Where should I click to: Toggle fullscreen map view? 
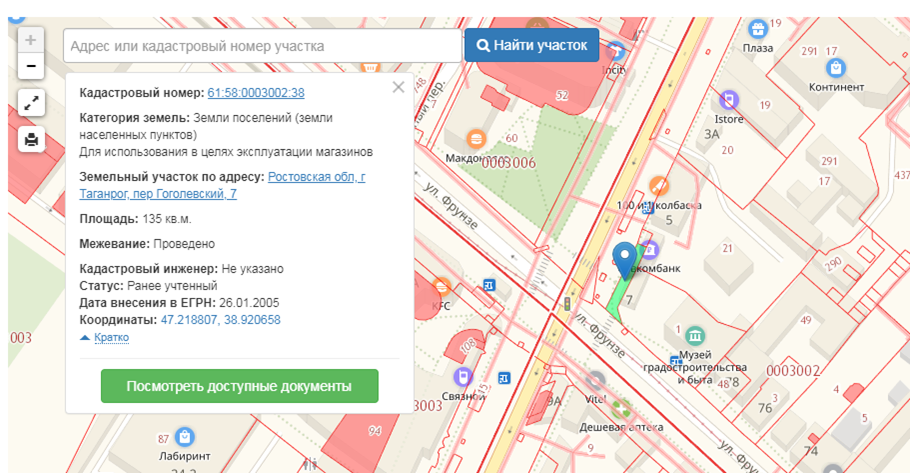tap(31, 102)
